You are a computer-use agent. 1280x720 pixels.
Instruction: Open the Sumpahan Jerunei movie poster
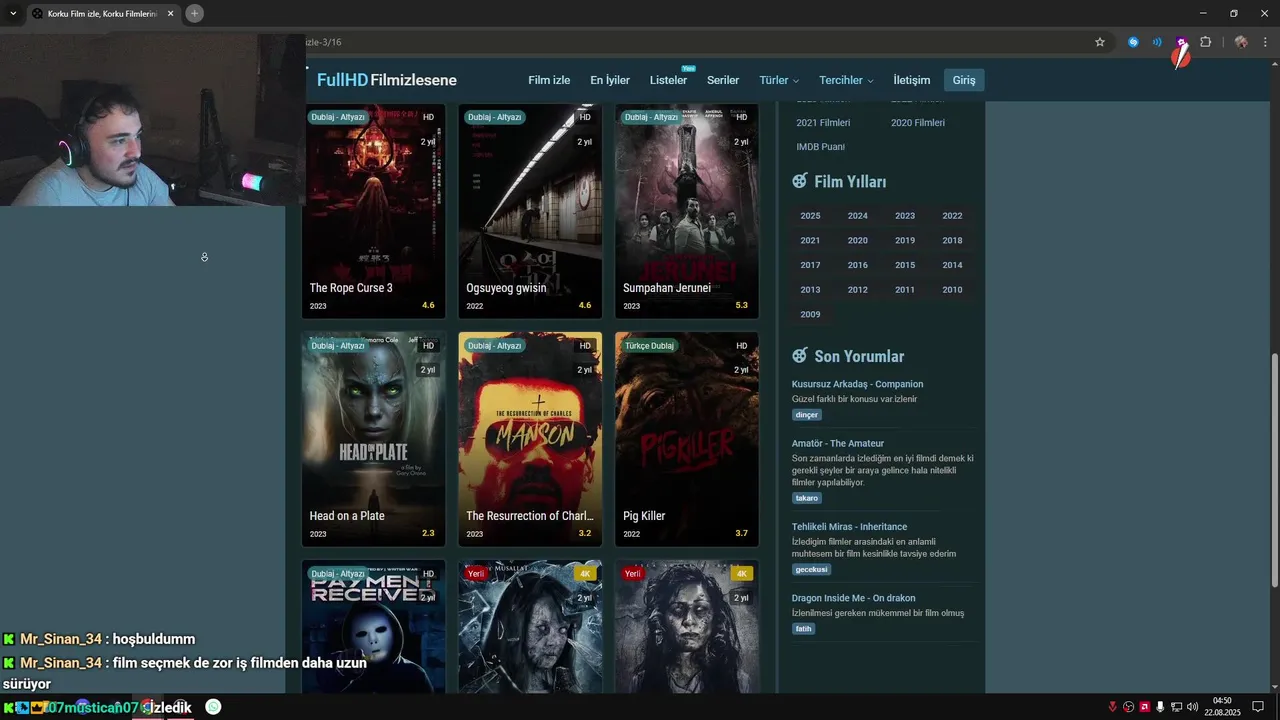click(687, 211)
